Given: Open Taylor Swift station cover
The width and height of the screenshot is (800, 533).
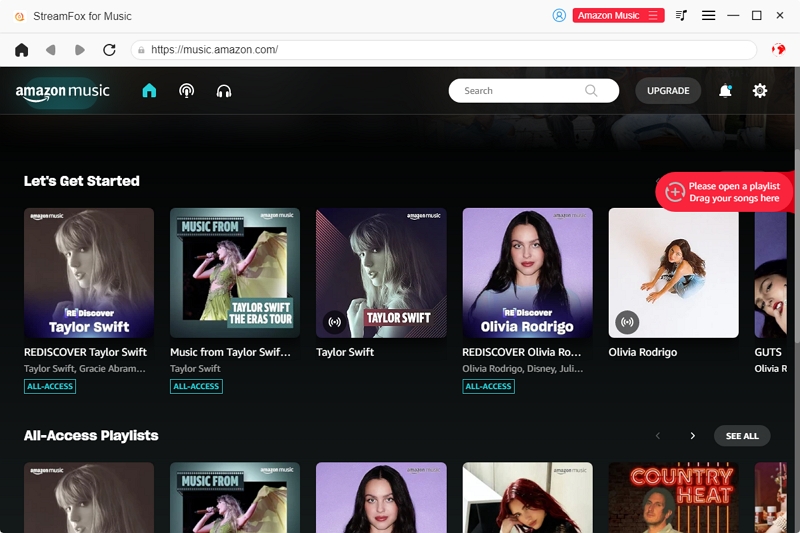Looking at the screenshot, I should pyautogui.click(x=381, y=272).
